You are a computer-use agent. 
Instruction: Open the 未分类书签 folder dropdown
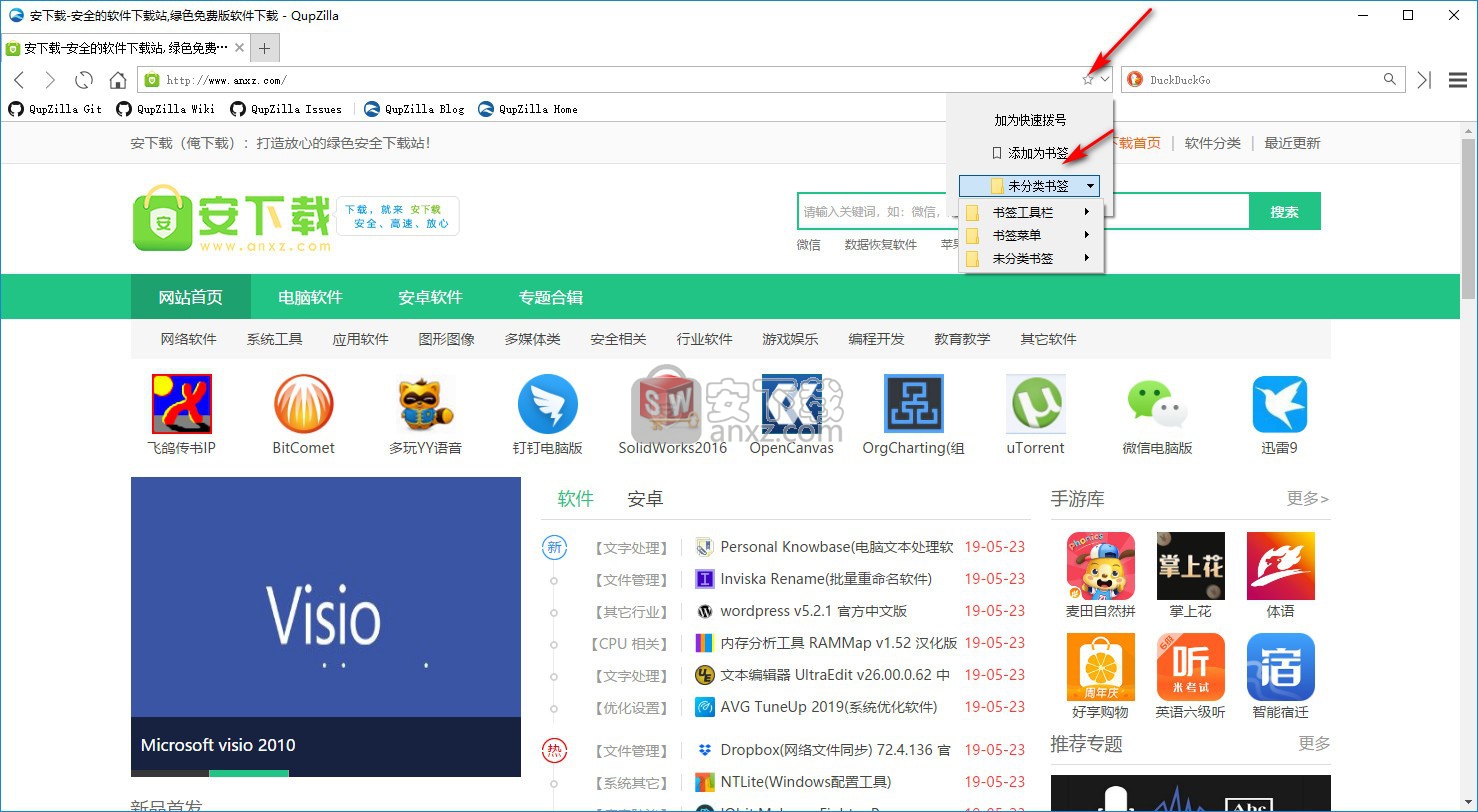coord(1030,186)
